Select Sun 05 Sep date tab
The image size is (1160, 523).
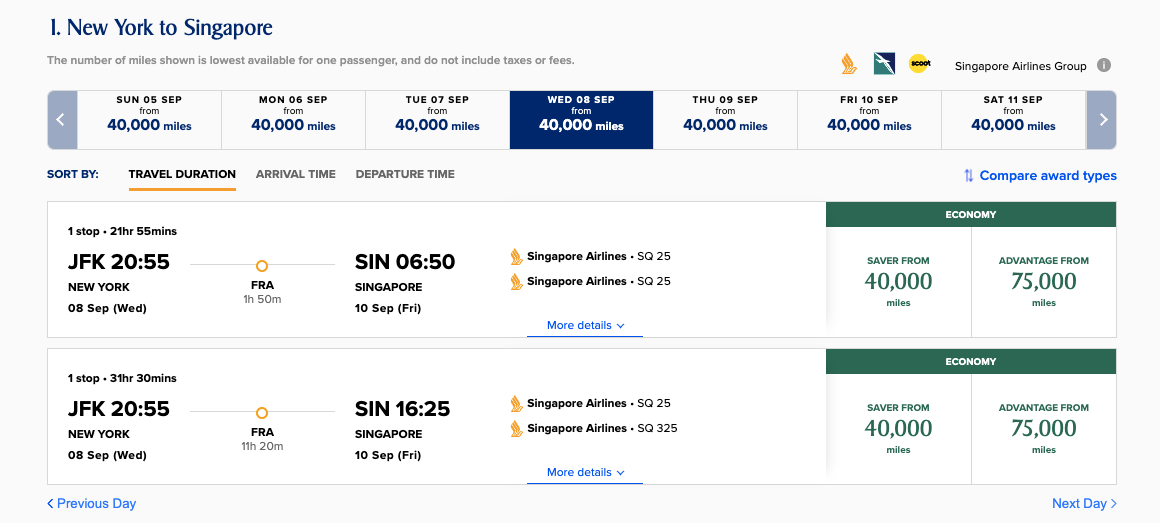[149, 120]
